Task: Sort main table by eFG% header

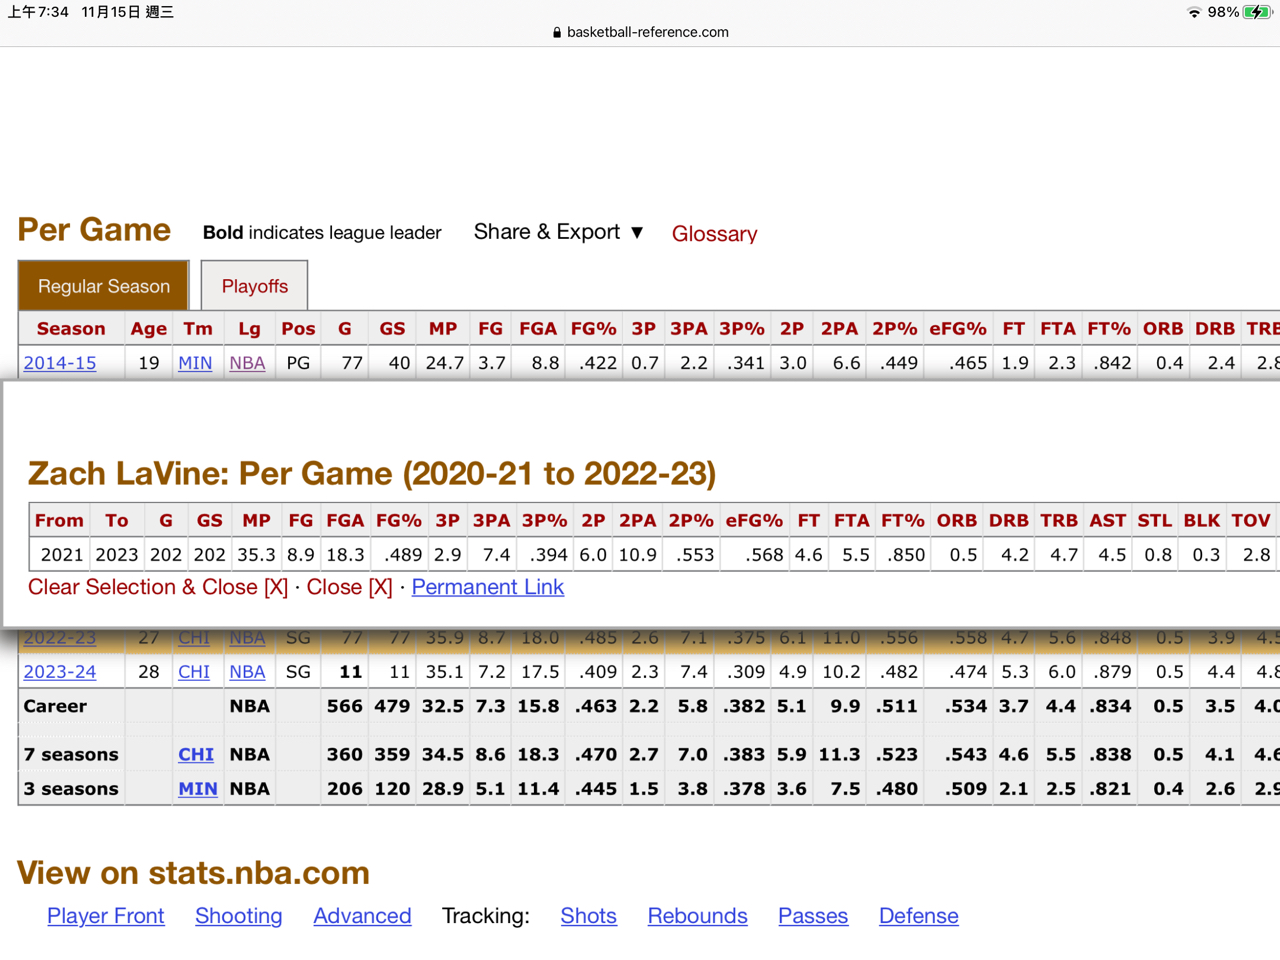Action: (958, 329)
